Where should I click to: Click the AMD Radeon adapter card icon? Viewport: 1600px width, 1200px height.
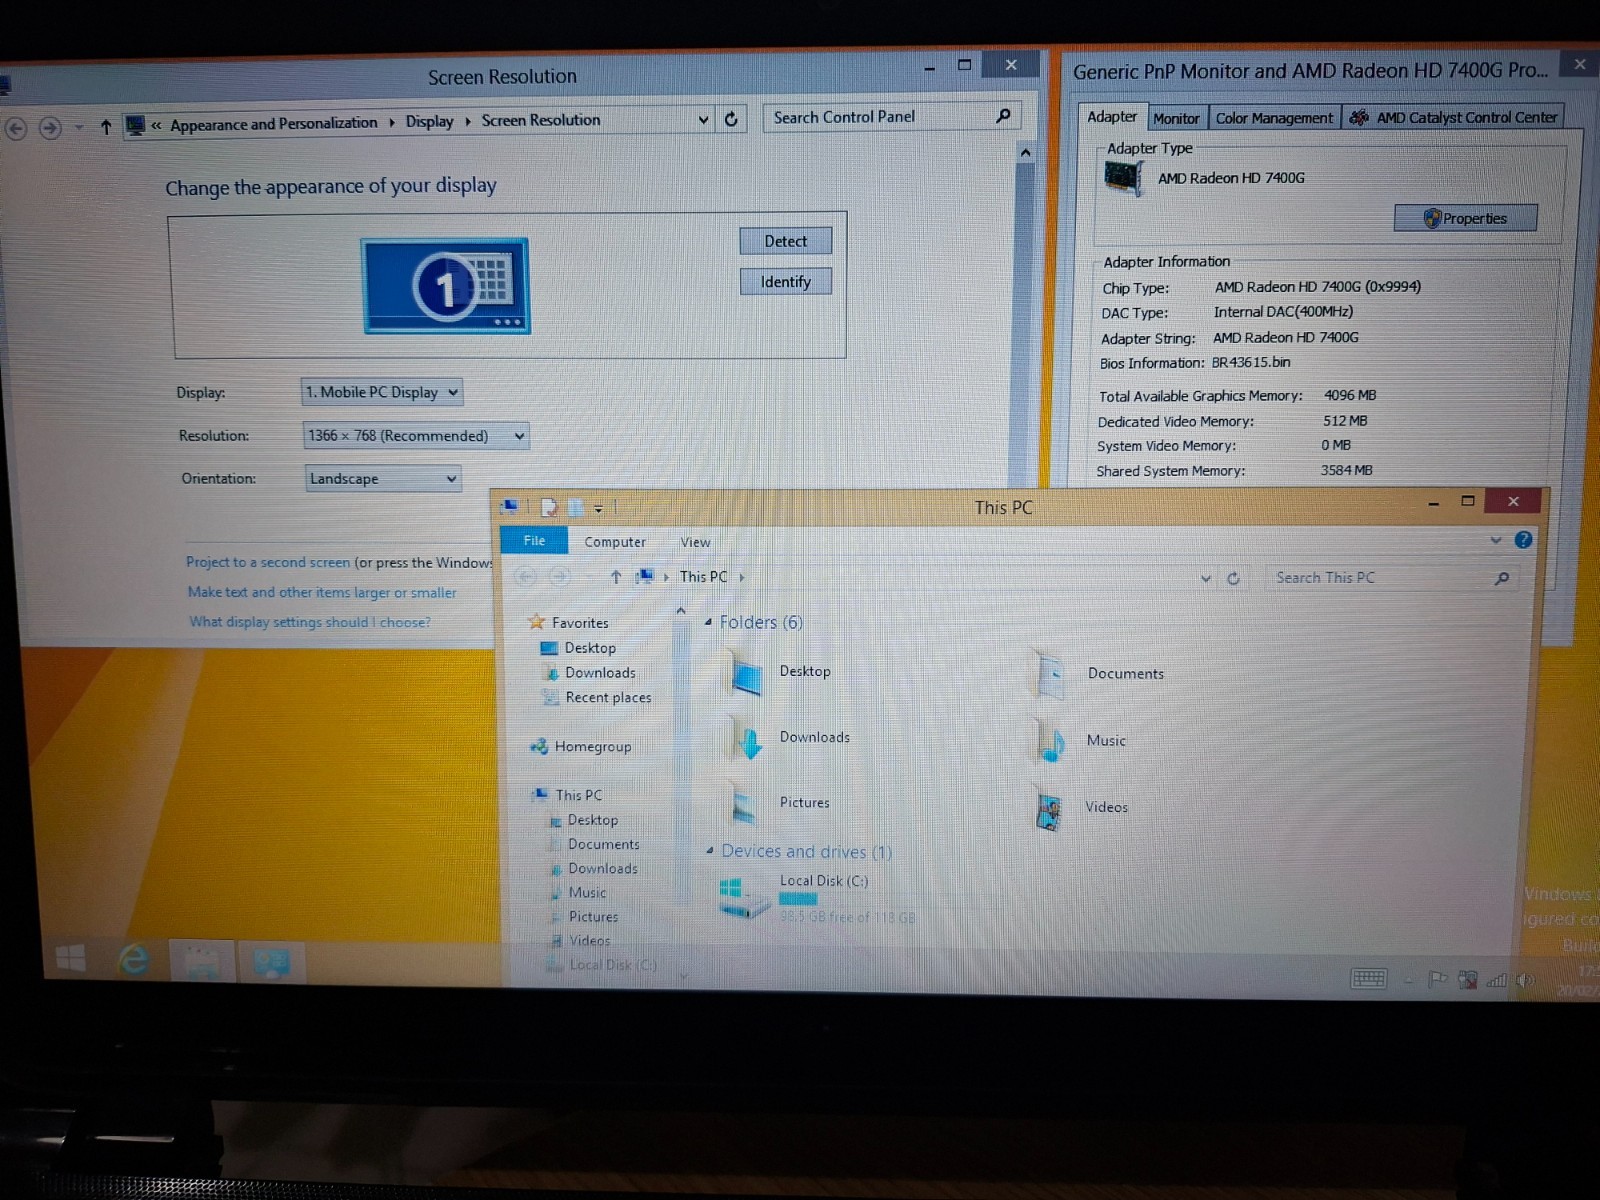[1123, 178]
